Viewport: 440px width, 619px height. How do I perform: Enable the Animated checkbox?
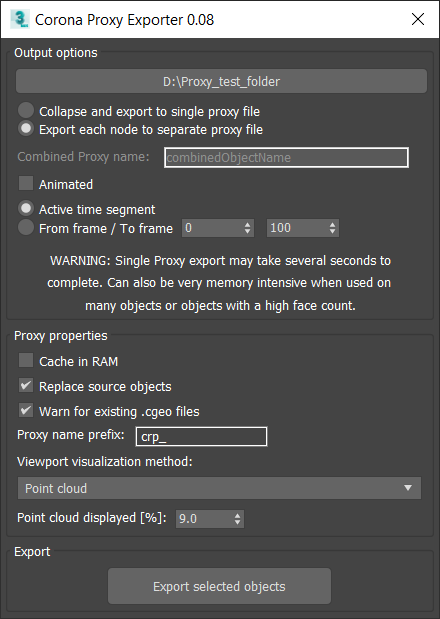tap(26, 184)
